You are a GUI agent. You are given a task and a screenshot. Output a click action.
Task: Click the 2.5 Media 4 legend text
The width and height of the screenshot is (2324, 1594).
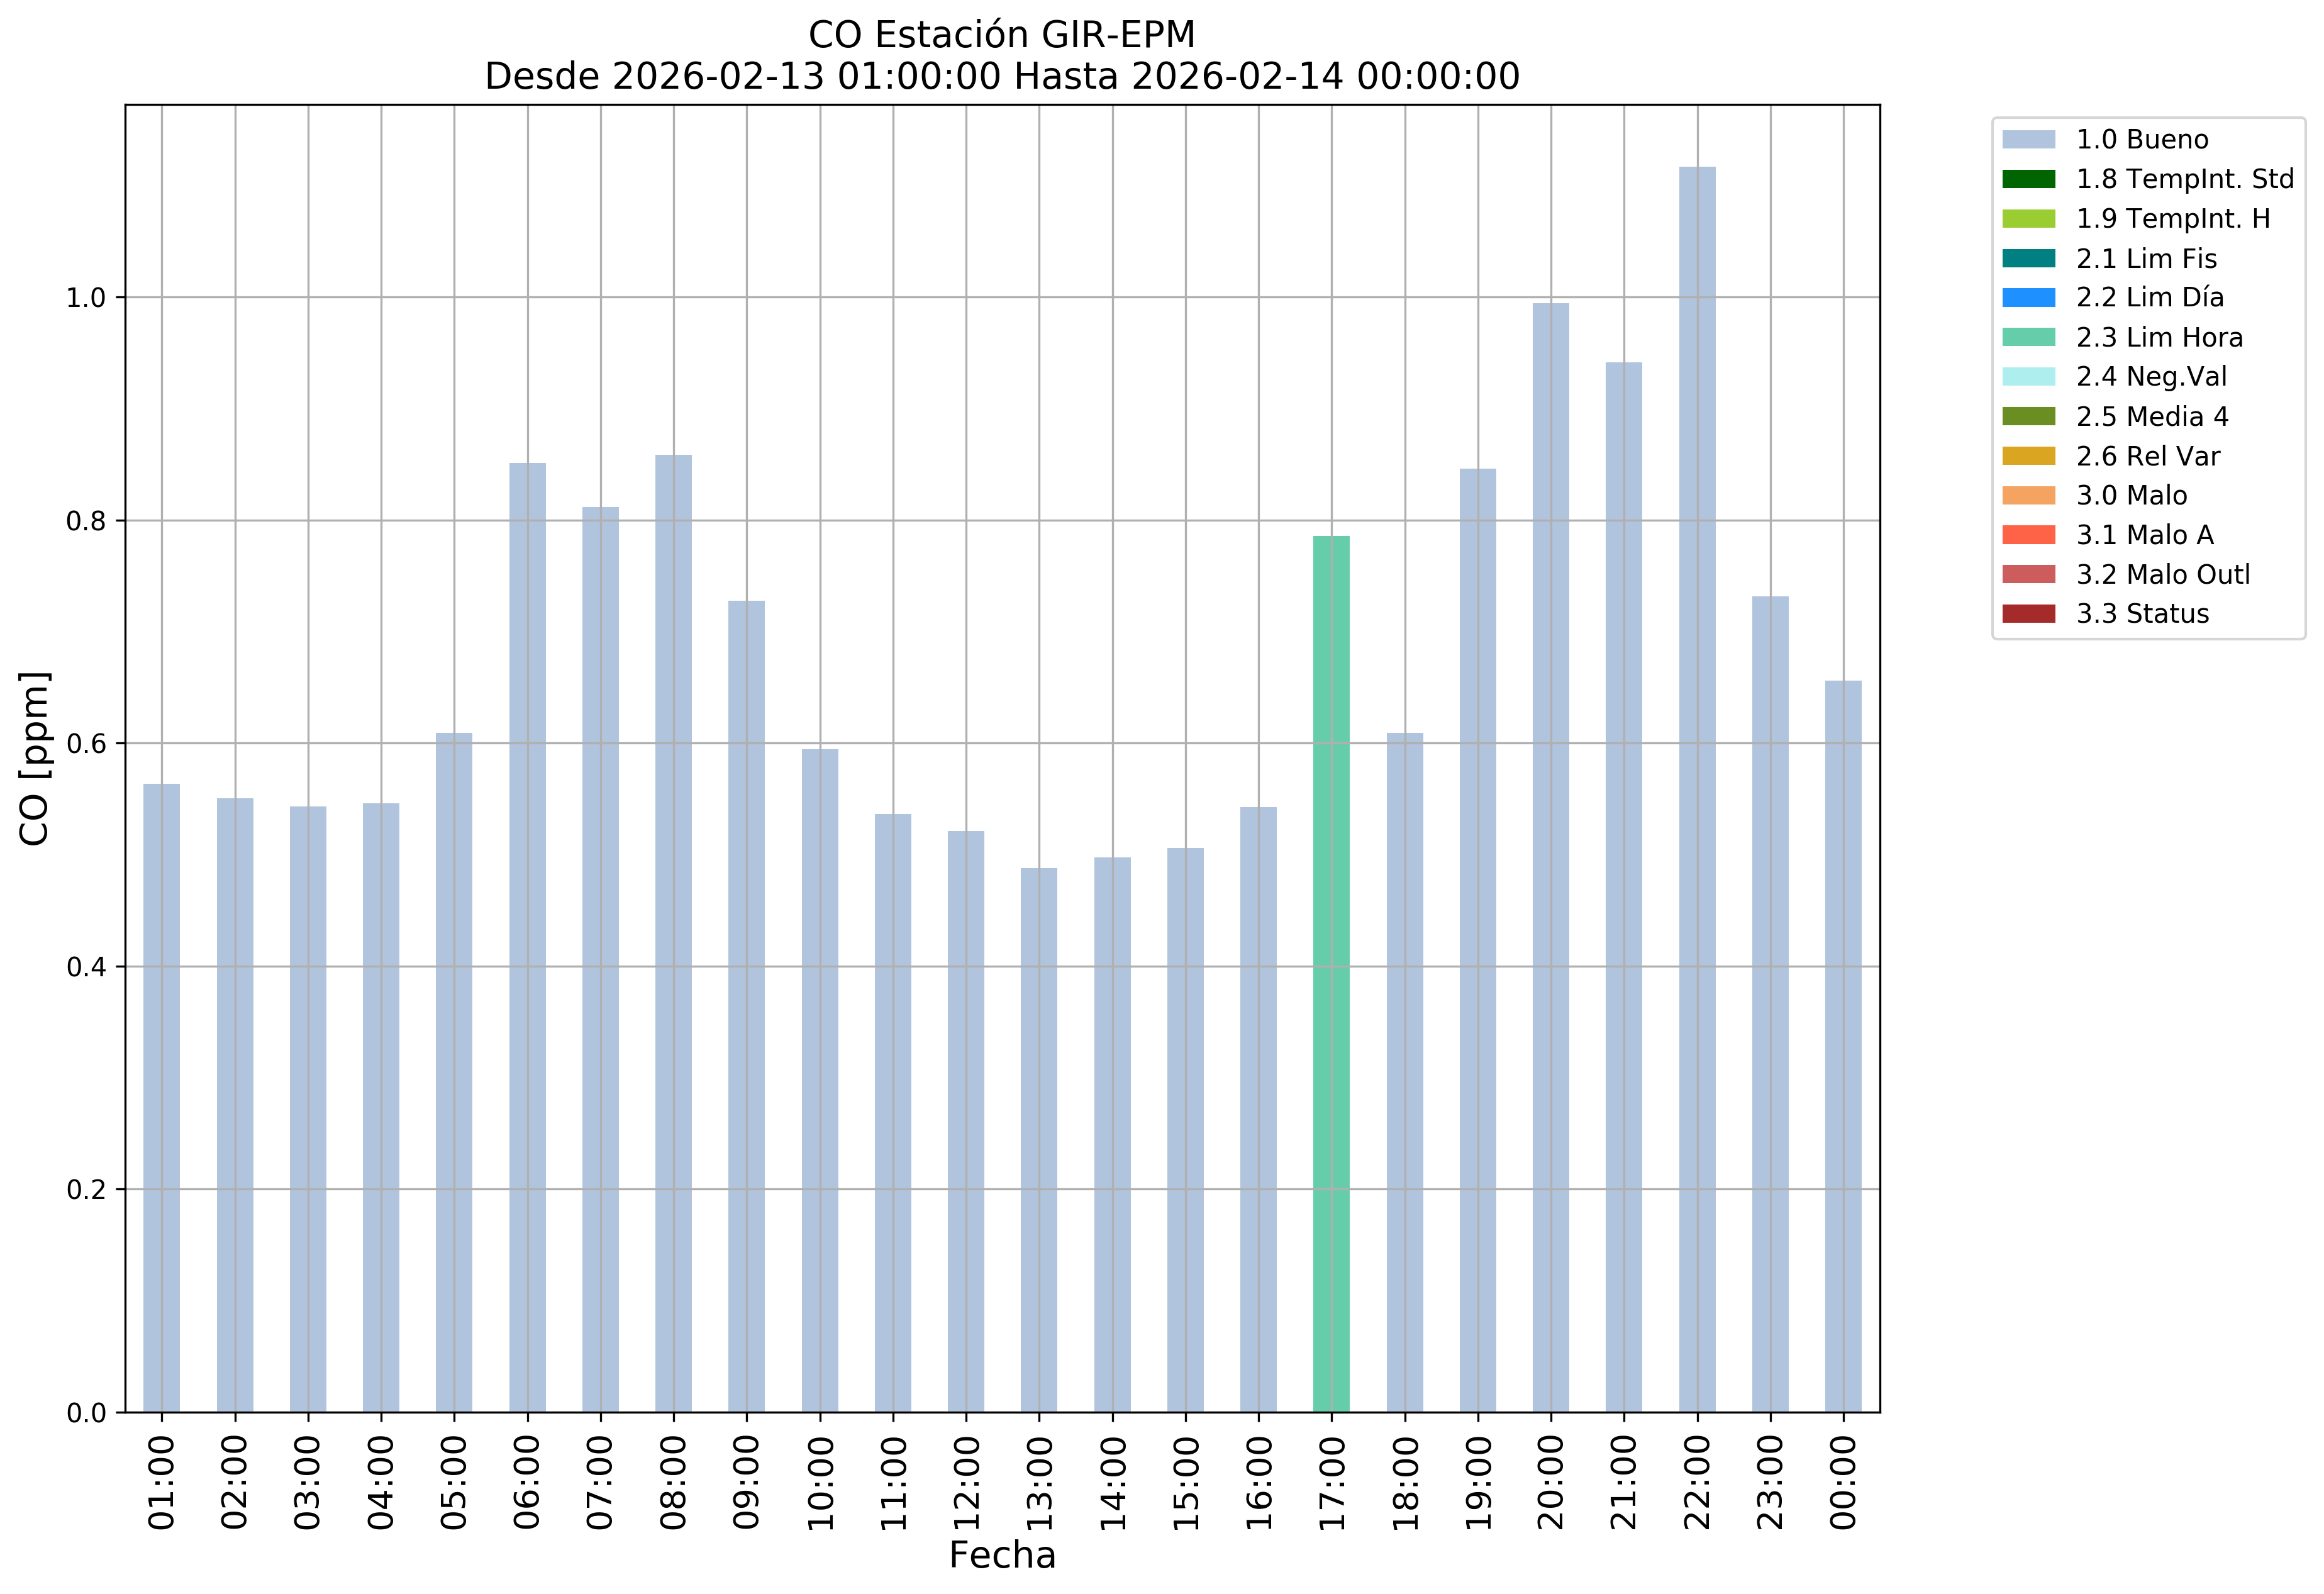[2151, 417]
